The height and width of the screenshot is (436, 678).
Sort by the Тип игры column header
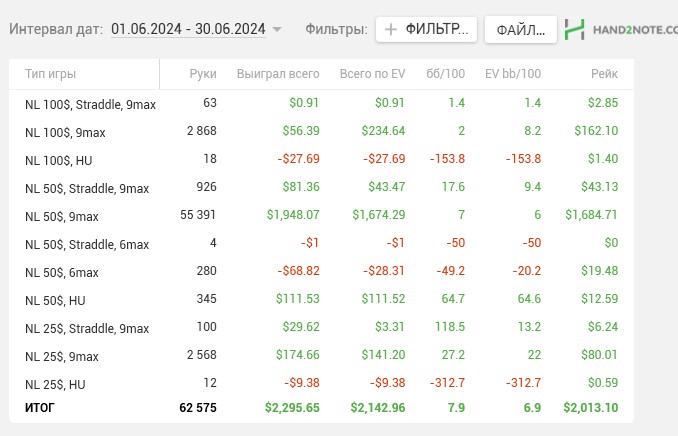point(50,74)
